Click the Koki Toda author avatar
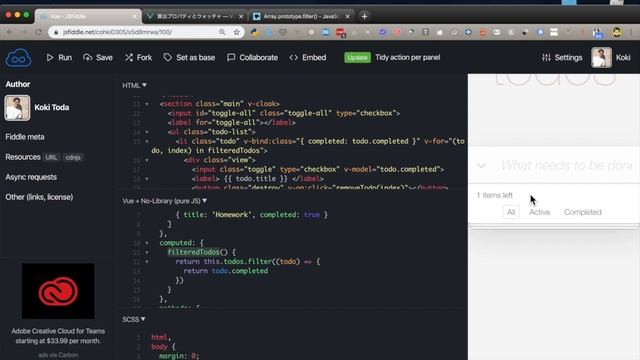Image resolution: width=640 pixels, height=360 pixels. point(17,108)
